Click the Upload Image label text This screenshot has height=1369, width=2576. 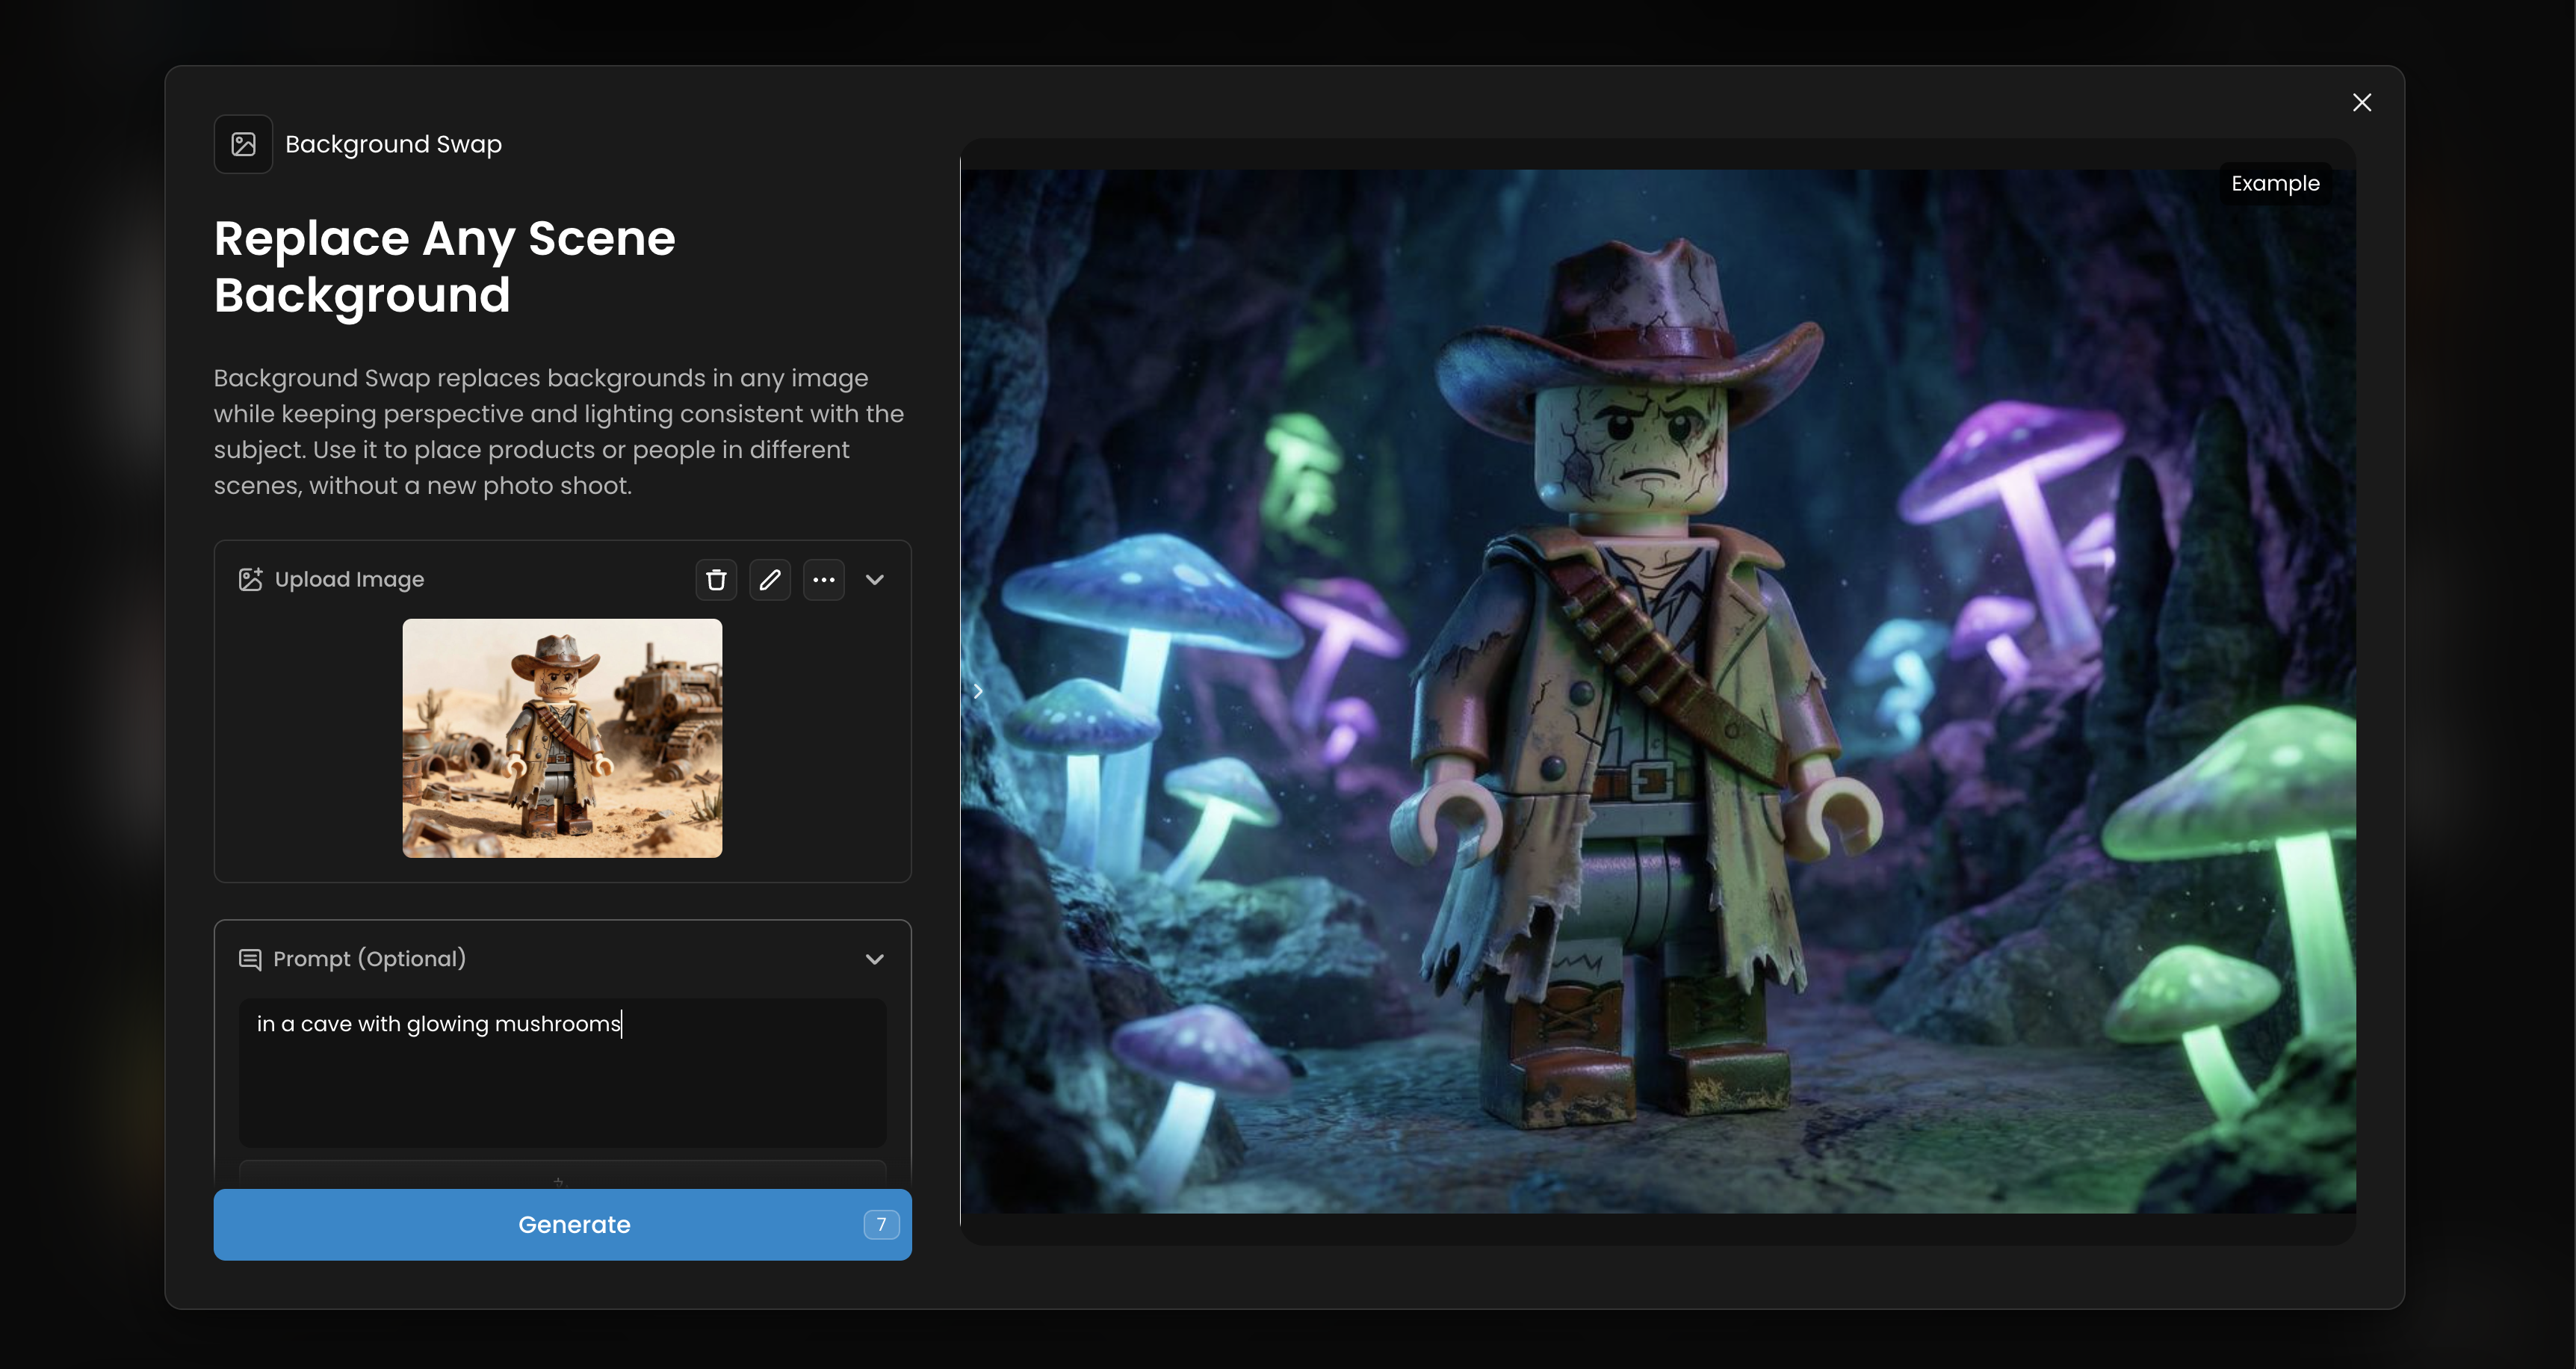pyautogui.click(x=349, y=580)
